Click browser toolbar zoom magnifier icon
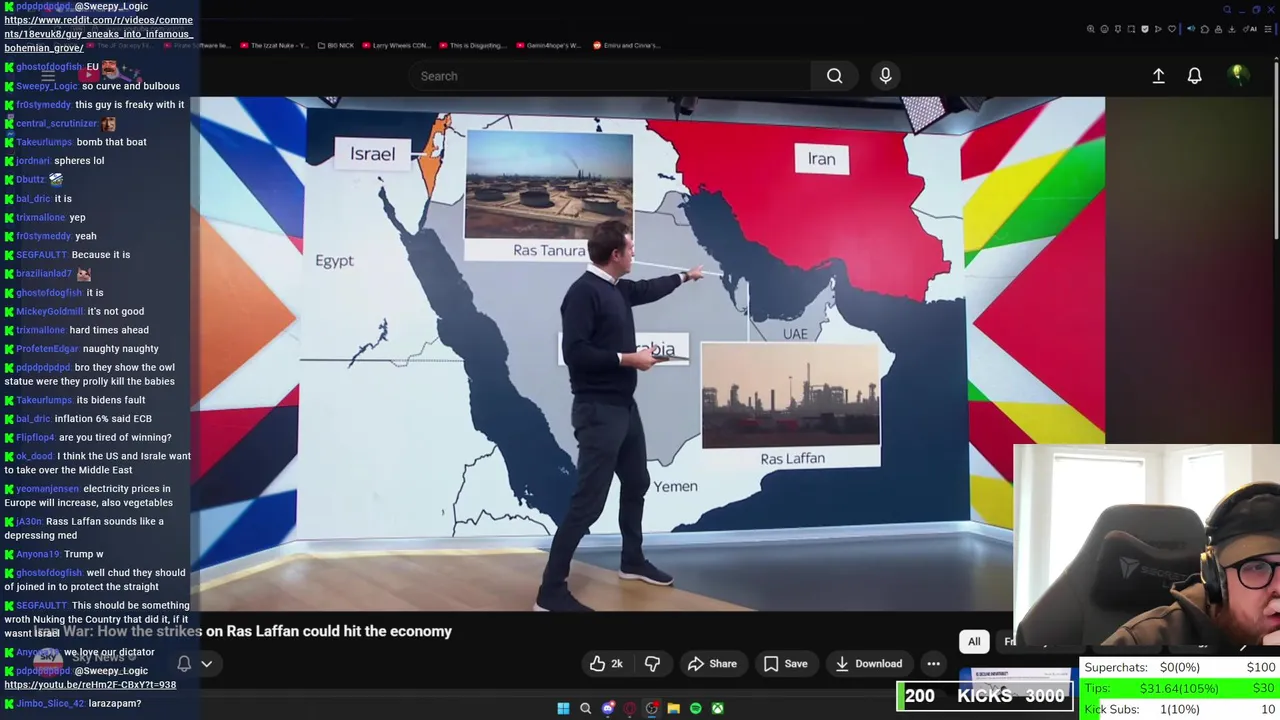Screen dimensions: 1280x720 (1090, 29)
